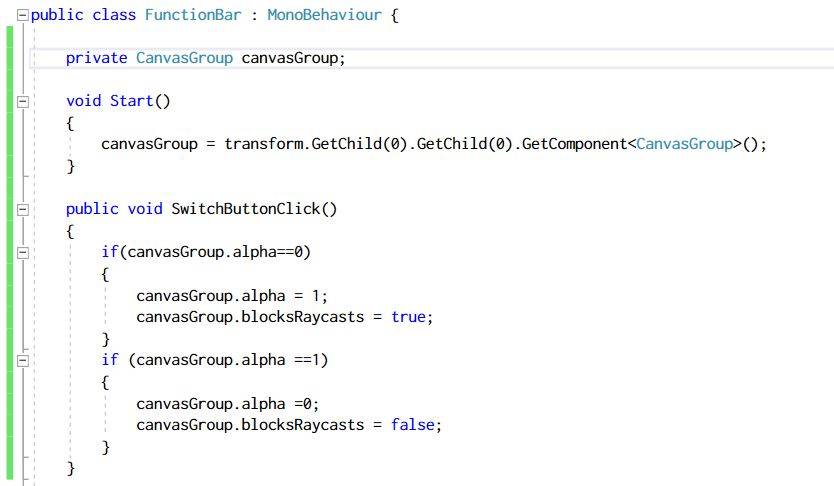Collapse the alpha==0 if block
Viewport: 834px width, 486px height.
22,252
